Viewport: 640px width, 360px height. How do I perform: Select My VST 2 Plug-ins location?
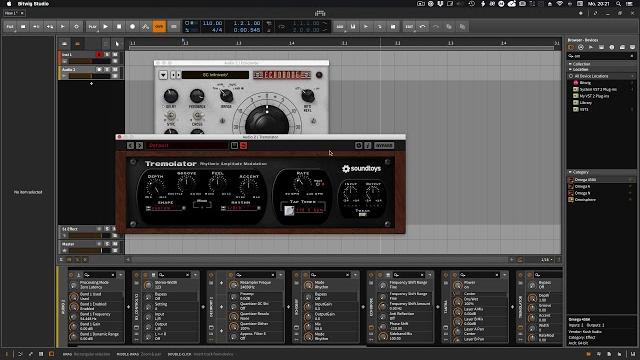coord(591,96)
